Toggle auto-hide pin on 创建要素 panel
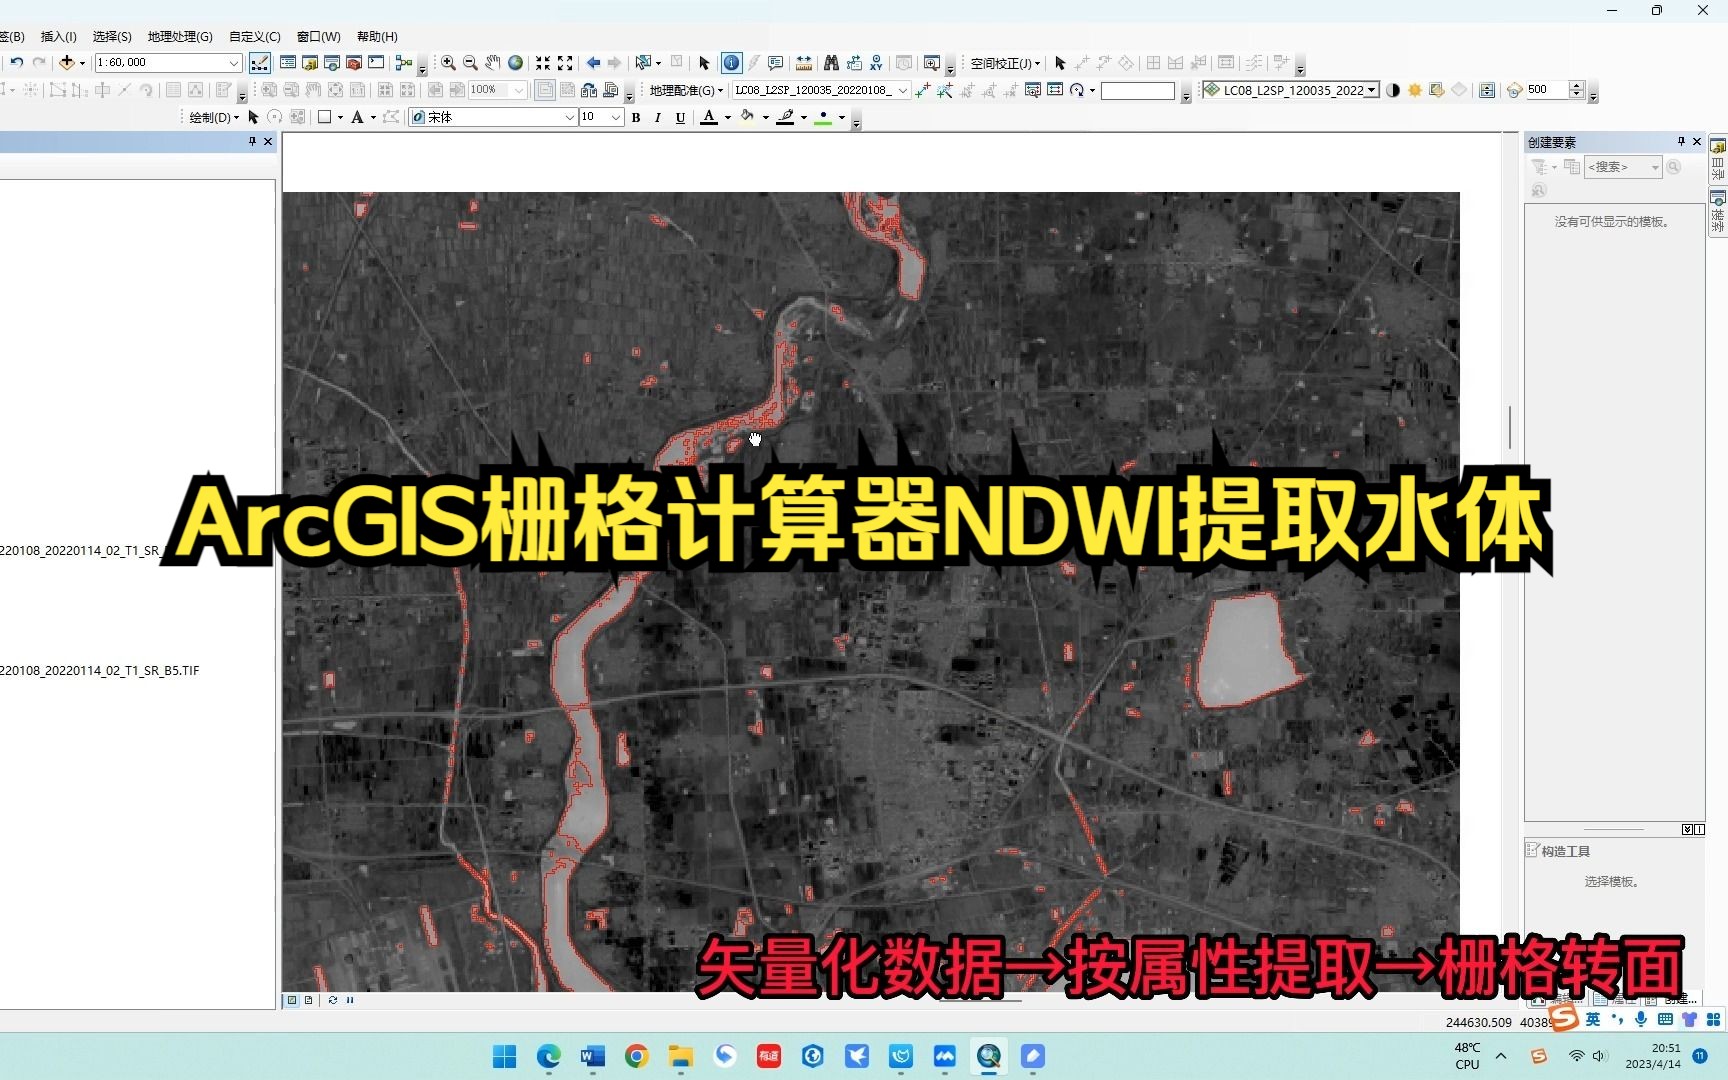Screen dimensions: 1728x1080 pos(1681,142)
